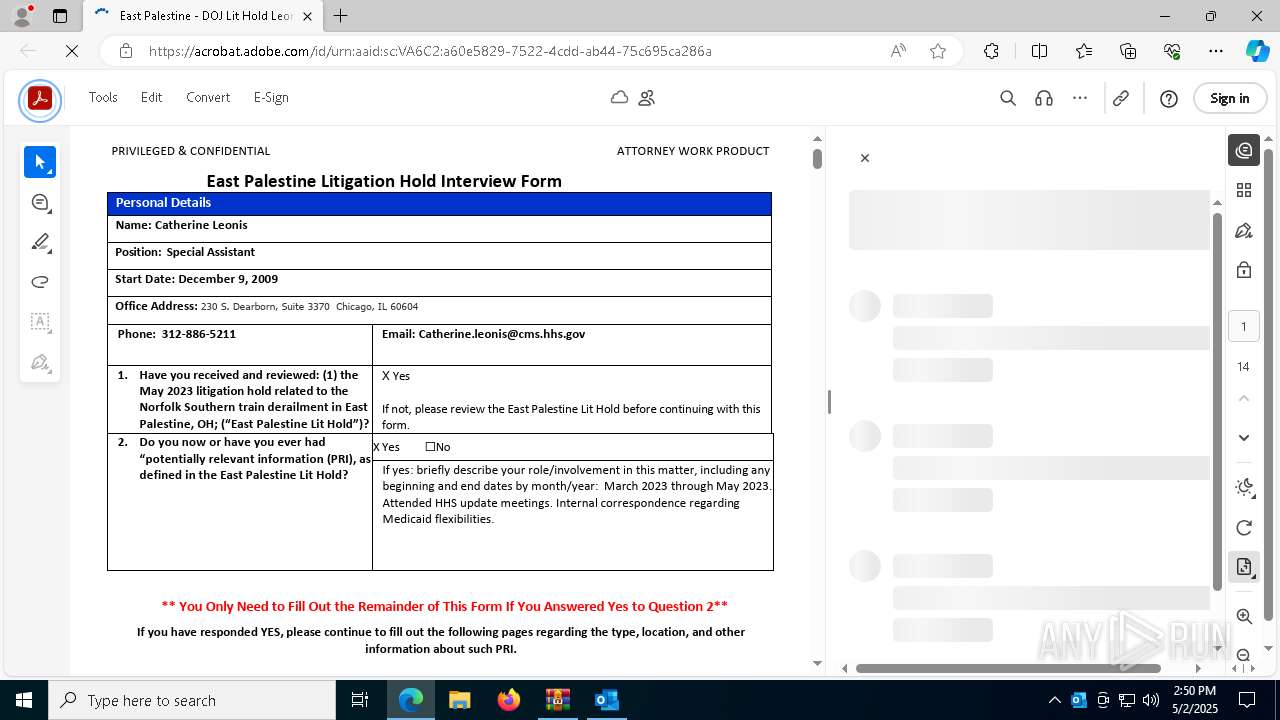Choose the highlighter pen tool
Viewport: 1280px width, 720px height.
[x=40, y=242]
